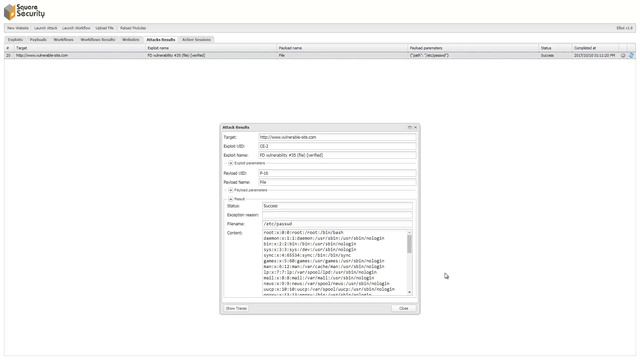Click the Target field in the dialog
Viewport: 640px width, 360px height.
tap(337, 137)
